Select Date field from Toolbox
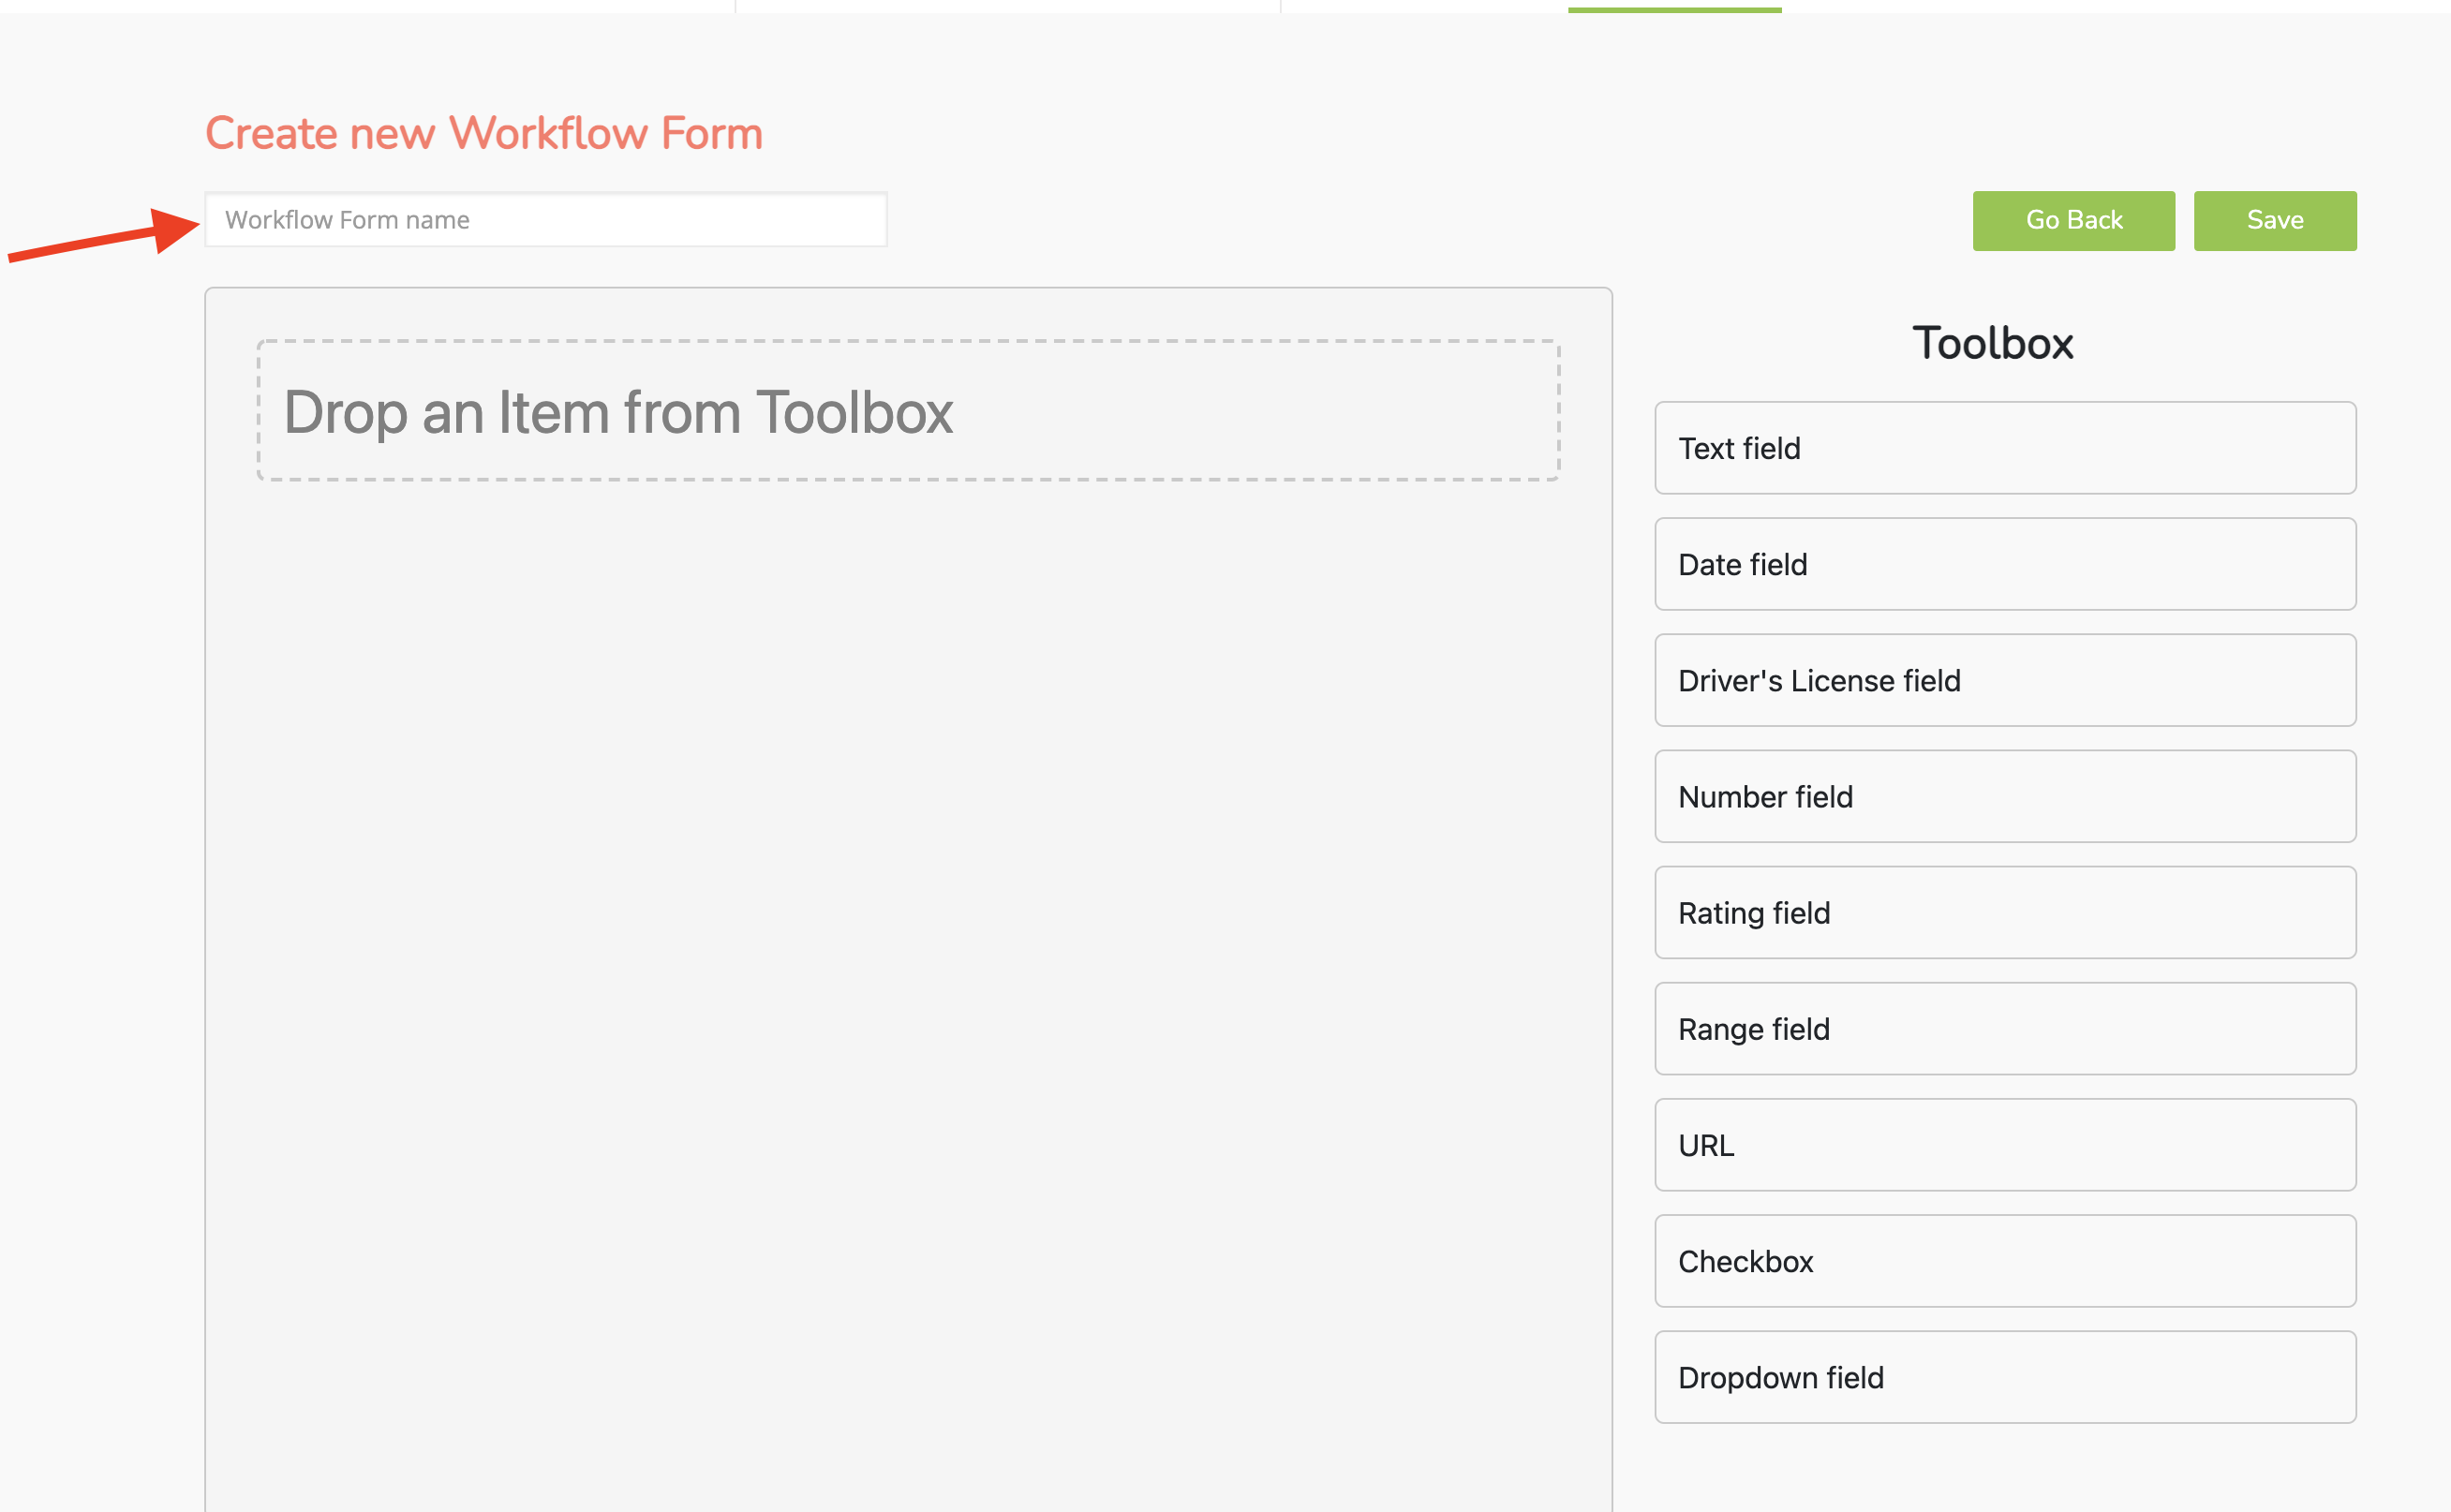The height and width of the screenshot is (1512, 2451). point(2004,564)
